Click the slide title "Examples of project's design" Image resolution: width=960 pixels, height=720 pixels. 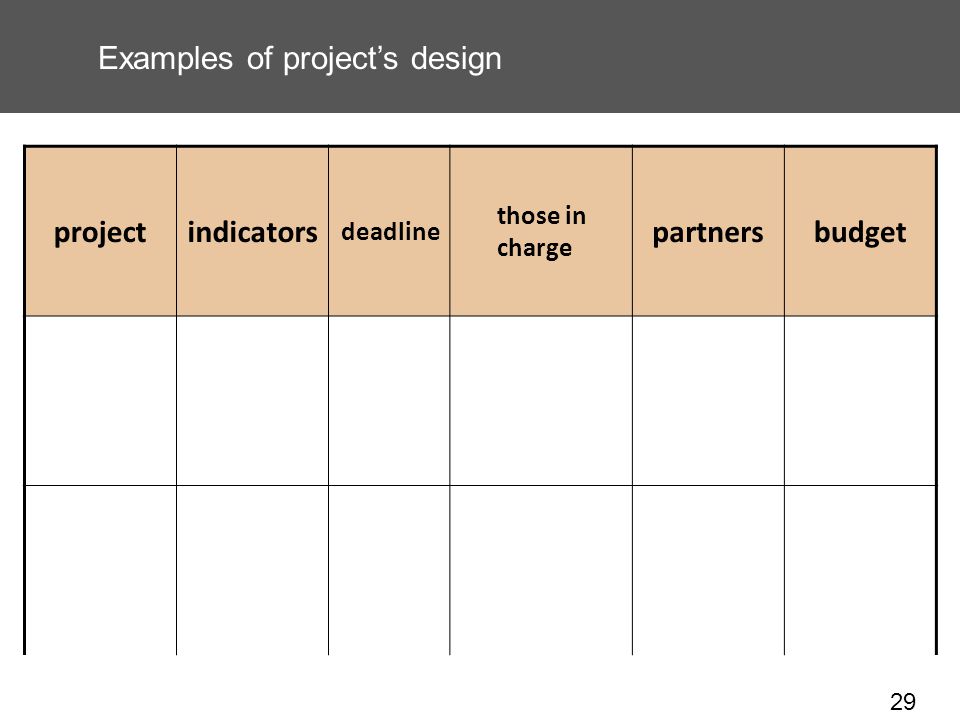300,59
